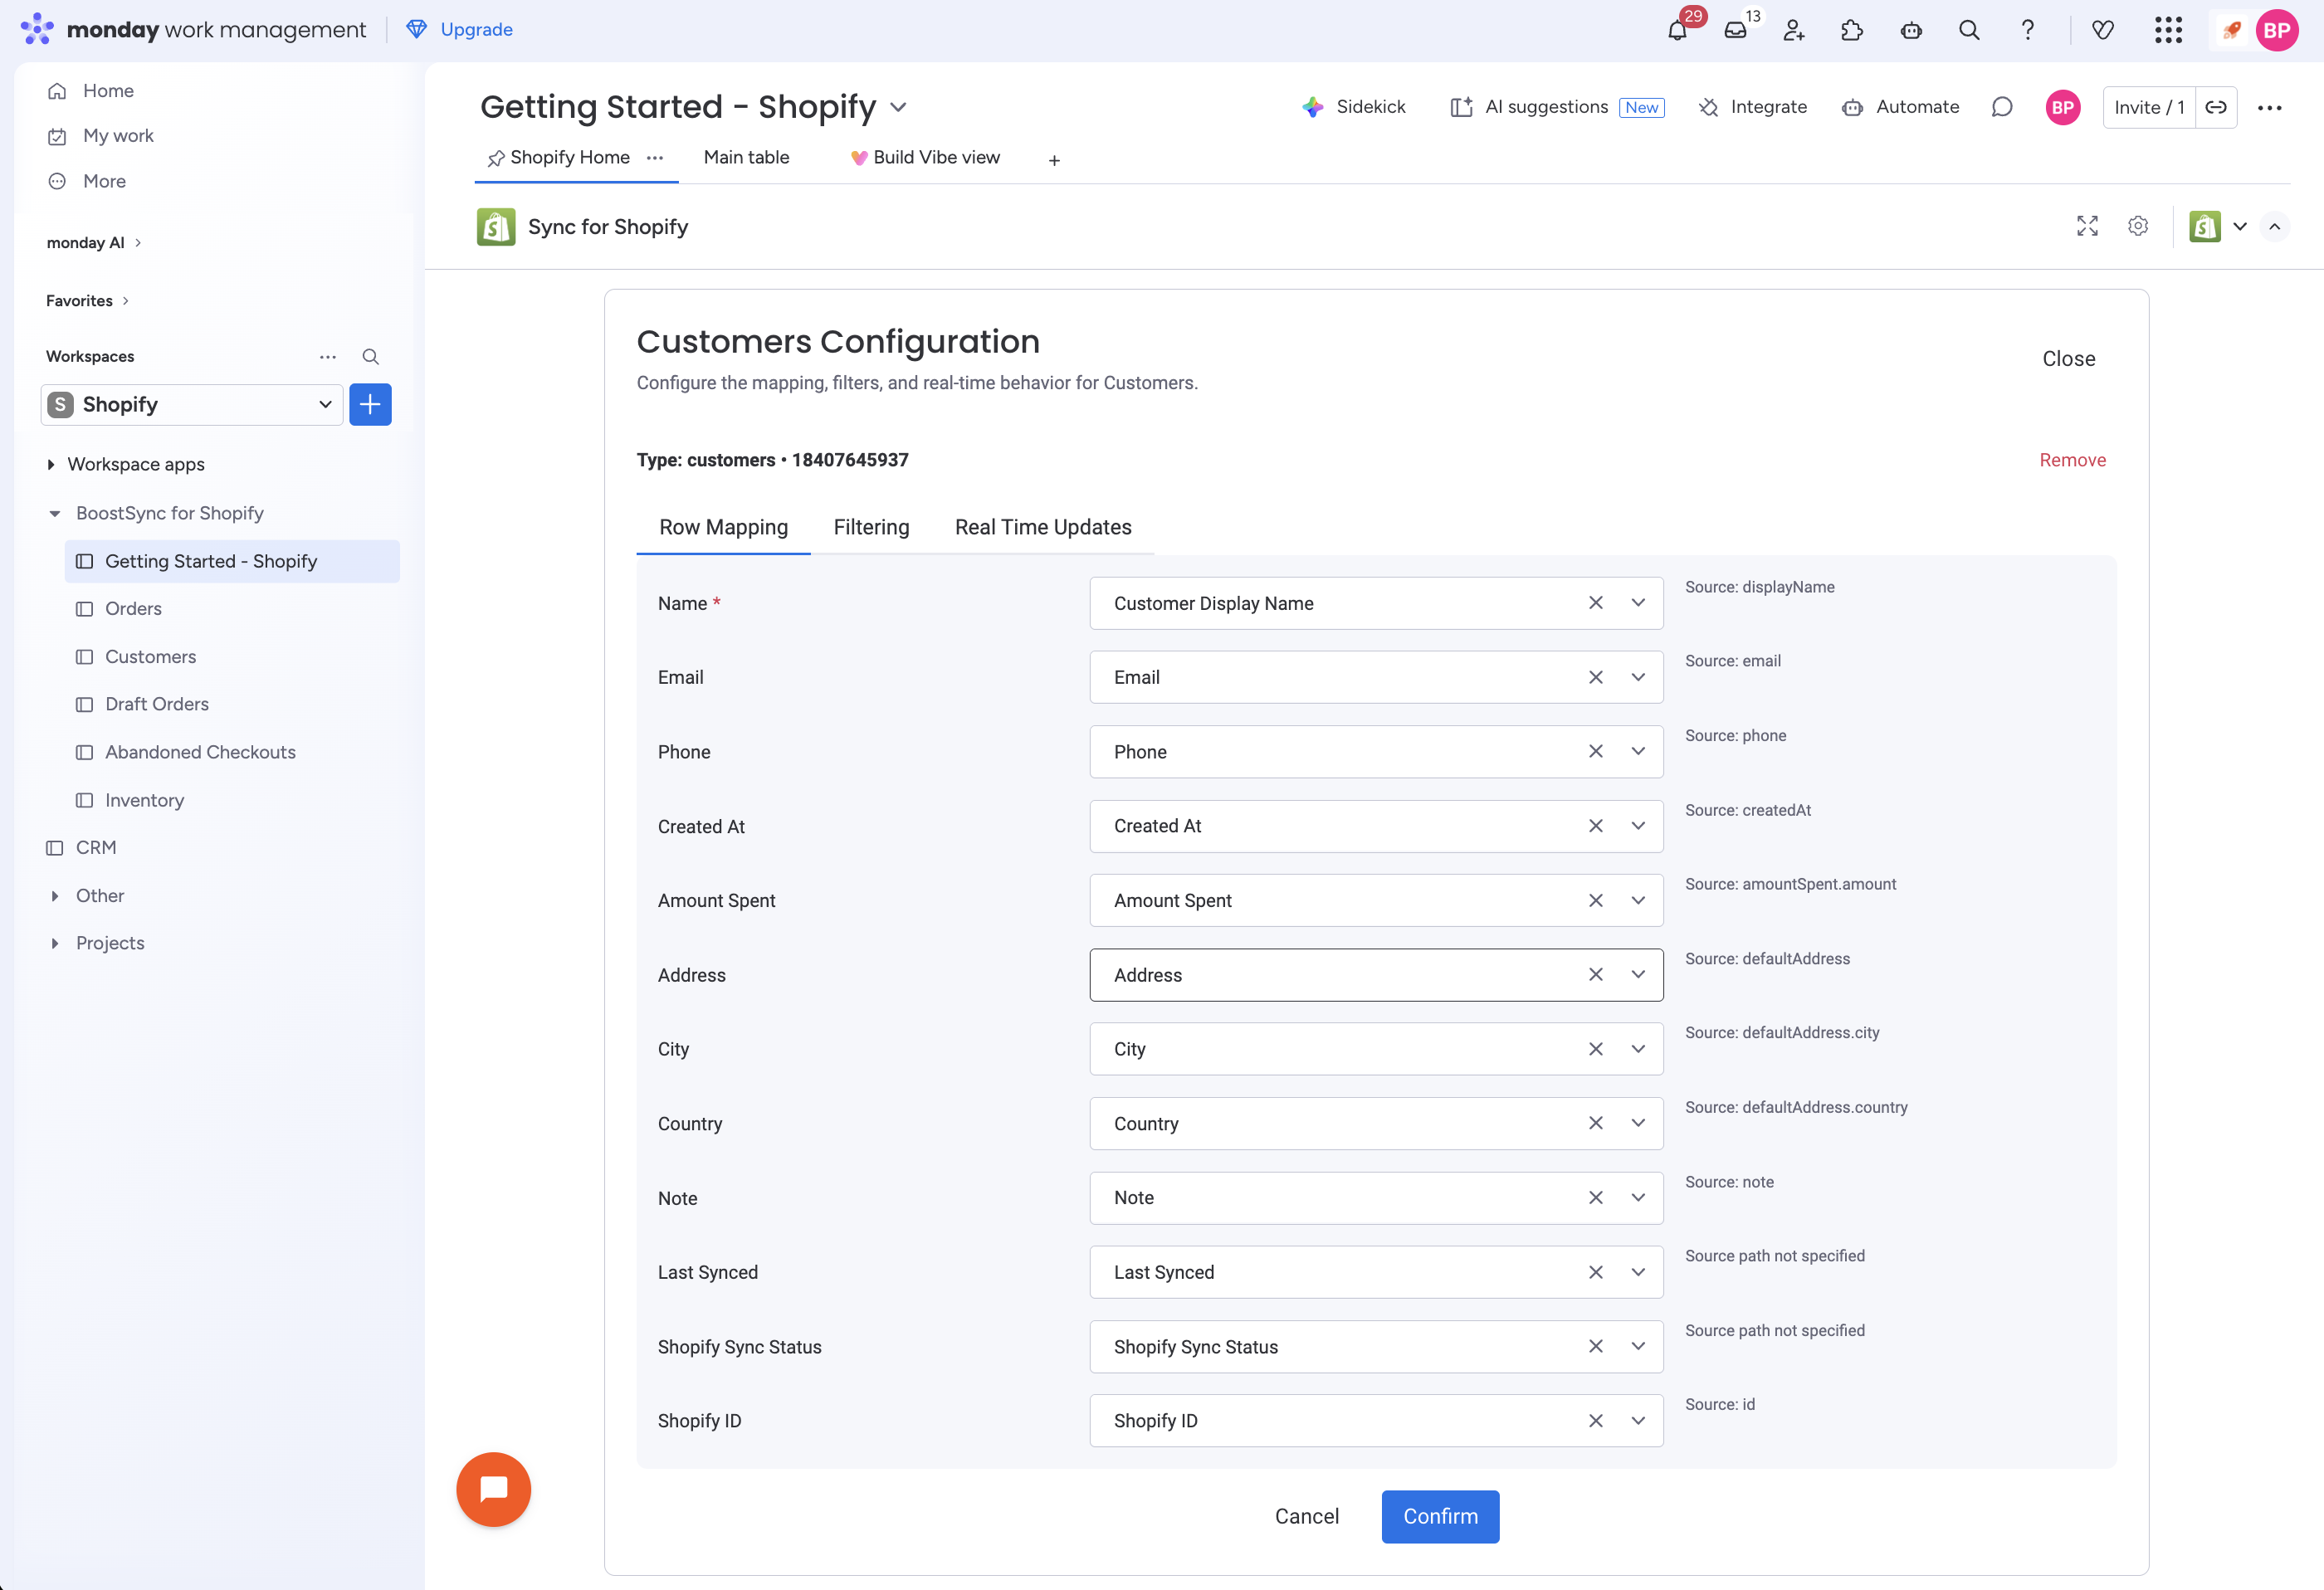Open the Shopify workspace selector dropdown
Viewport: 2324px width, 1590px height.
[x=192, y=405]
